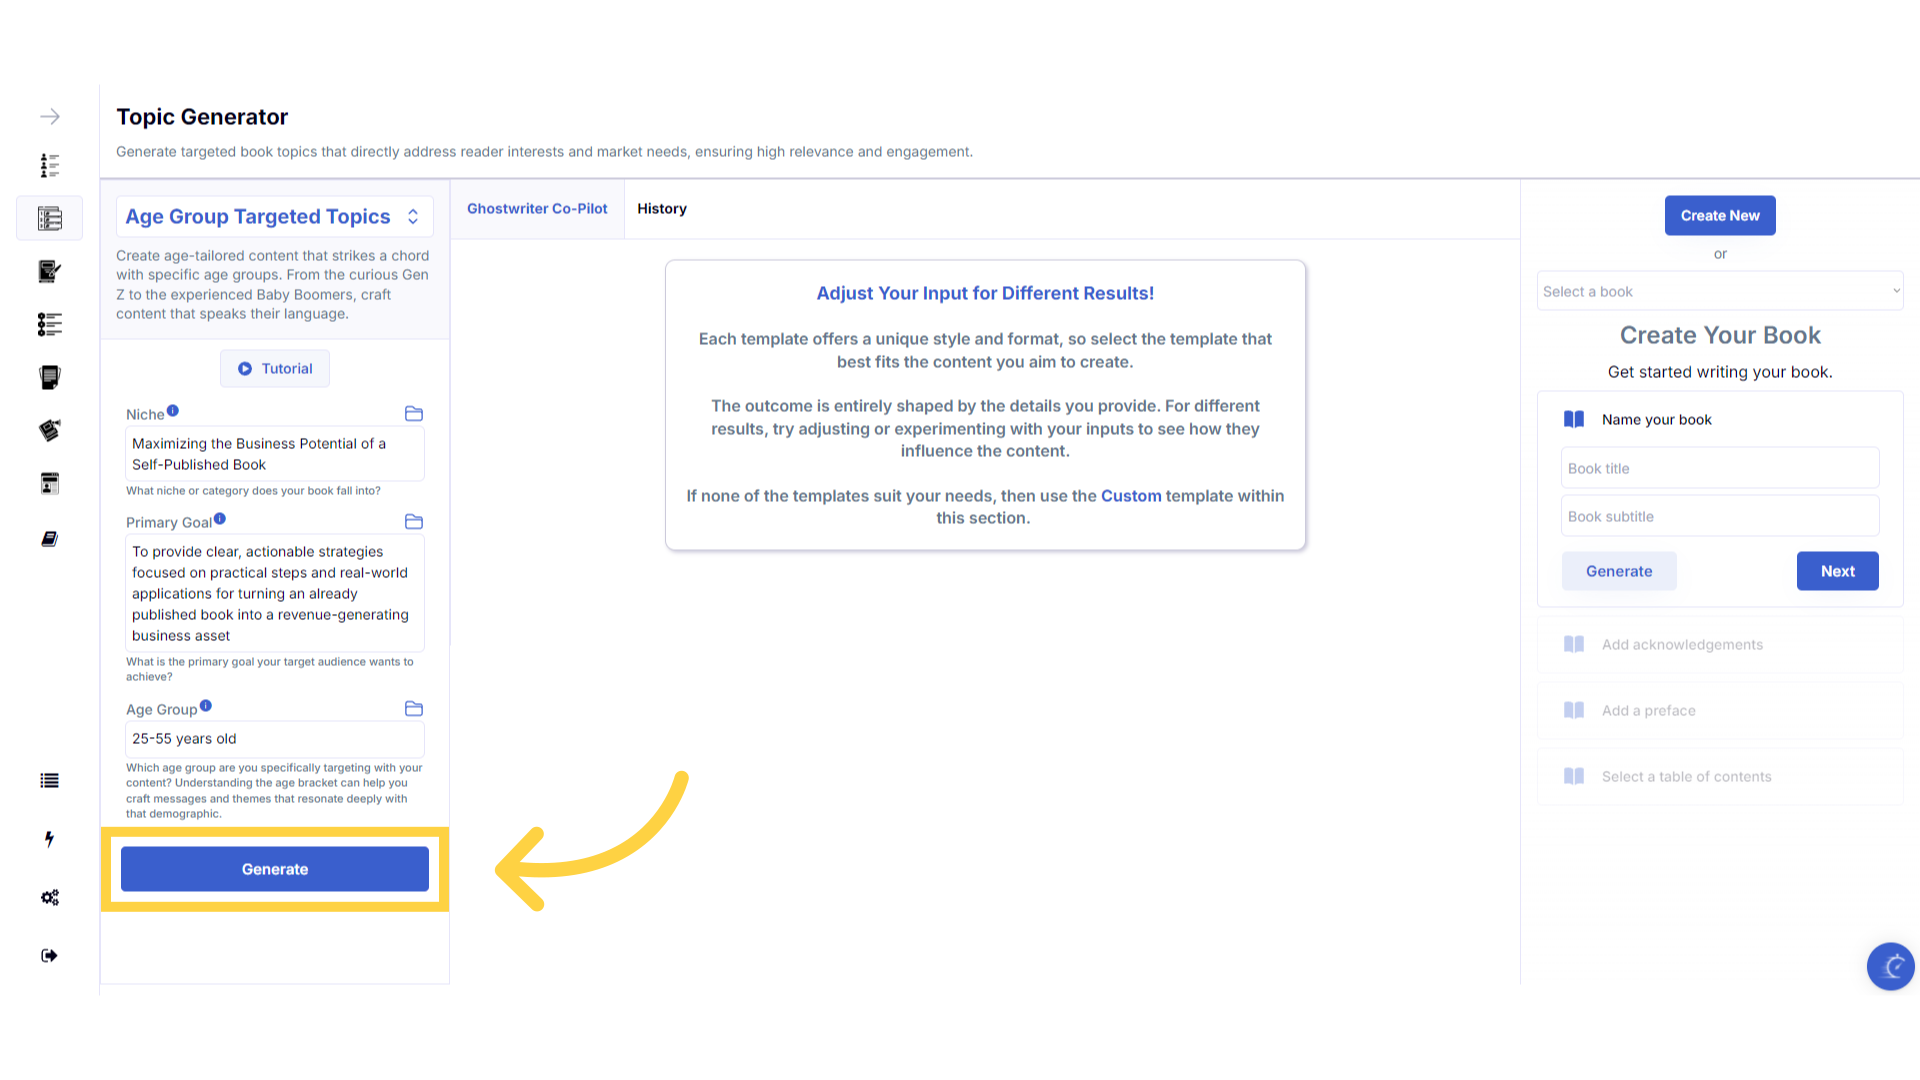1920x1080 pixels.
Task: Open folder icon beside Primary Goal
Action: pyautogui.click(x=414, y=522)
